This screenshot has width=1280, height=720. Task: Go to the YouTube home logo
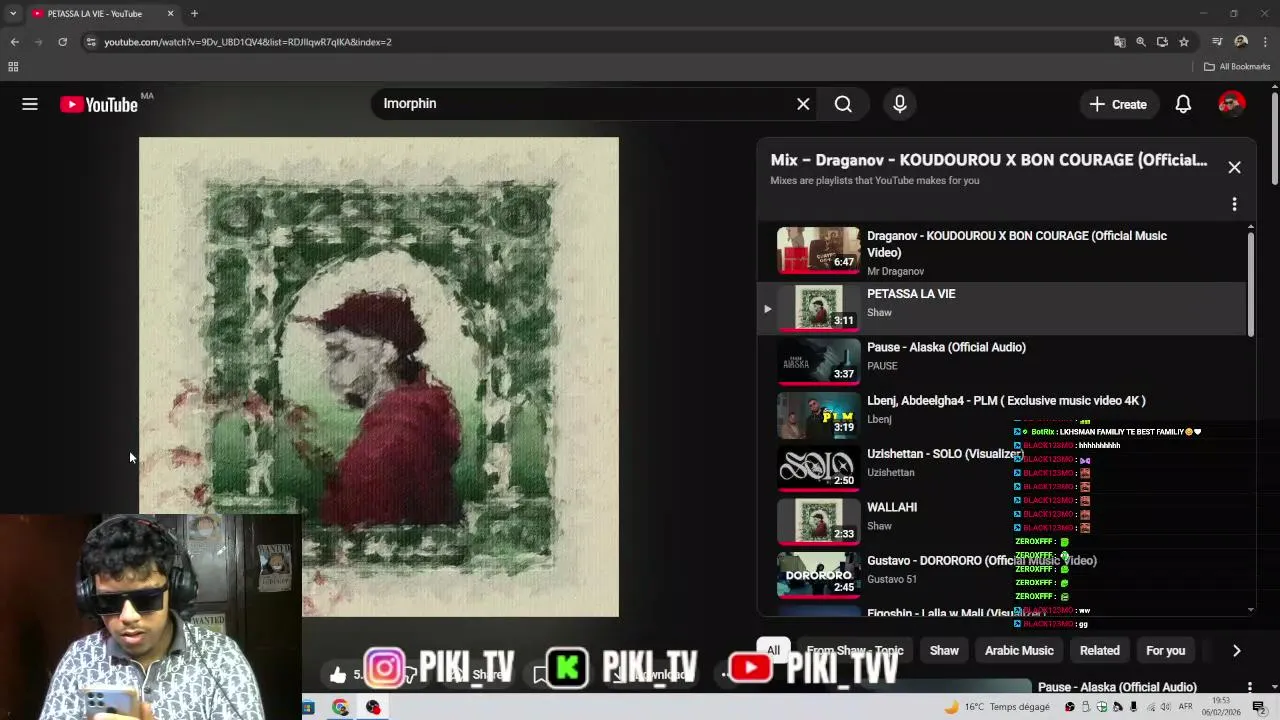99,104
